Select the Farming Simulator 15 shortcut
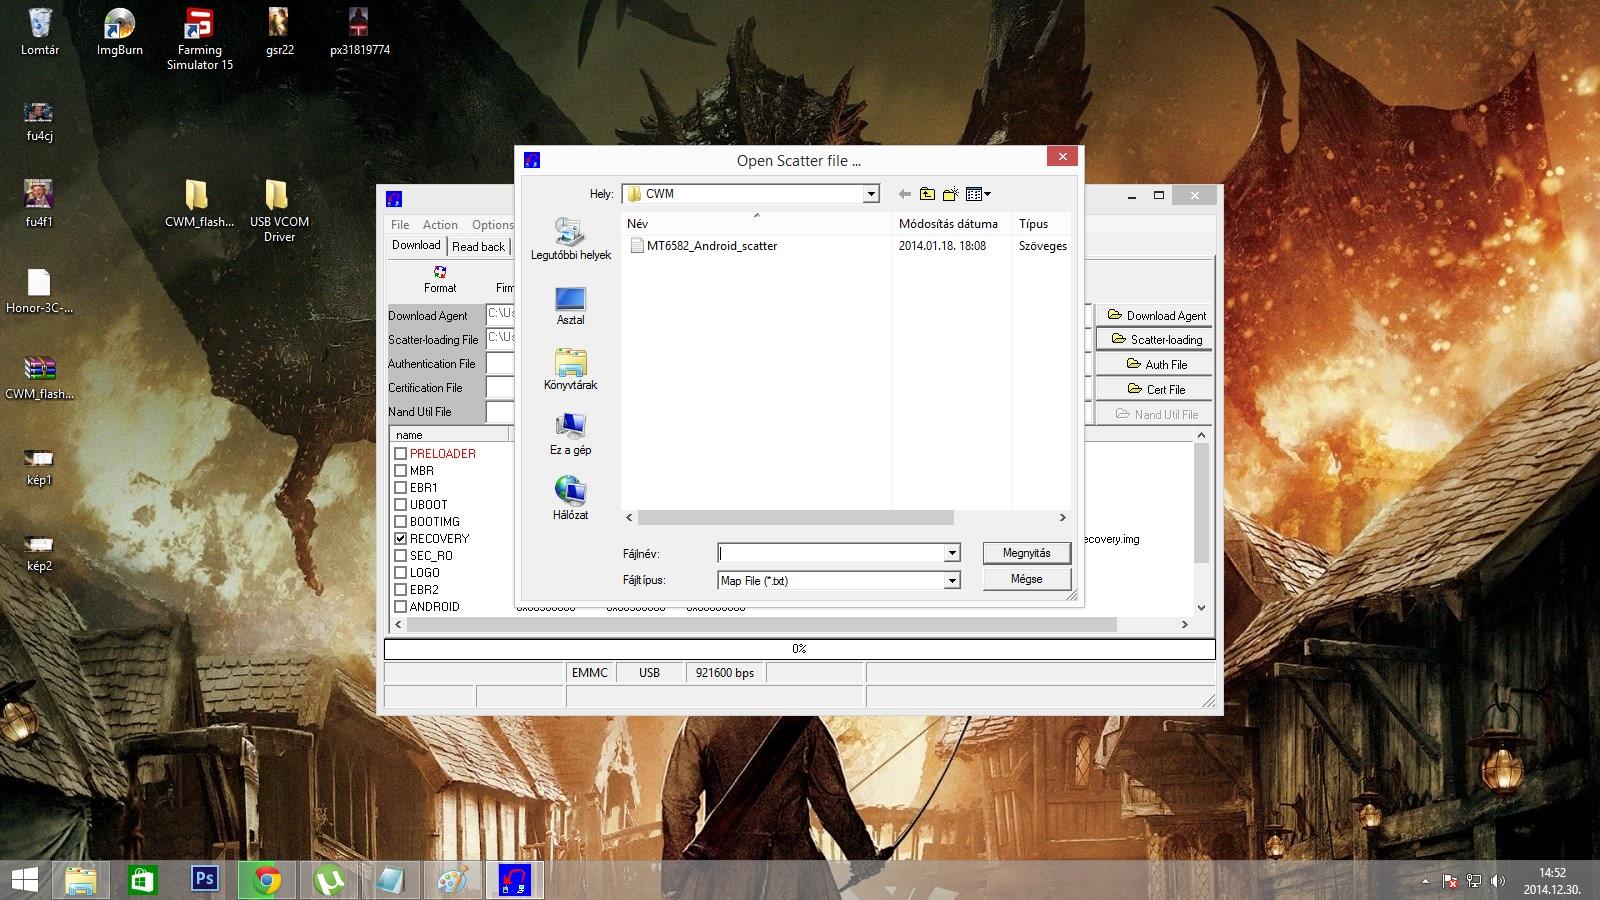Screen dimensions: 1600x900 tap(200, 39)
